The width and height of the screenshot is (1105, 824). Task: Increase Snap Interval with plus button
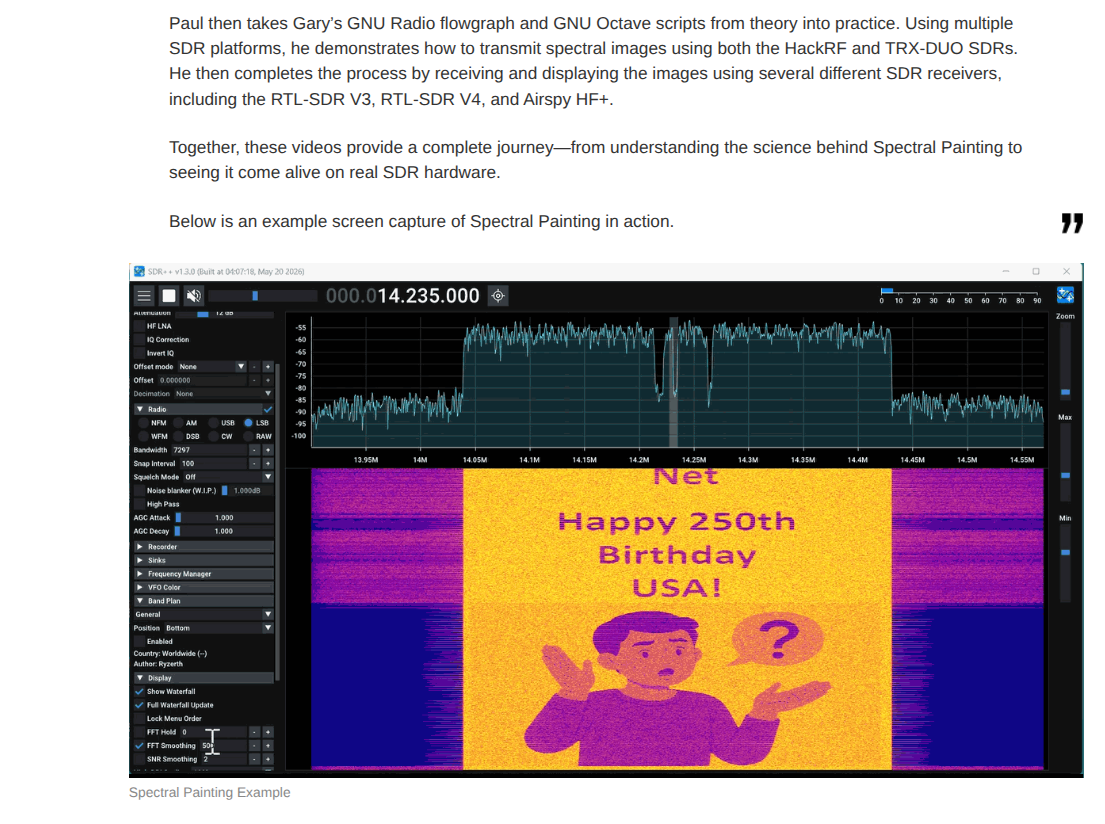268,464
